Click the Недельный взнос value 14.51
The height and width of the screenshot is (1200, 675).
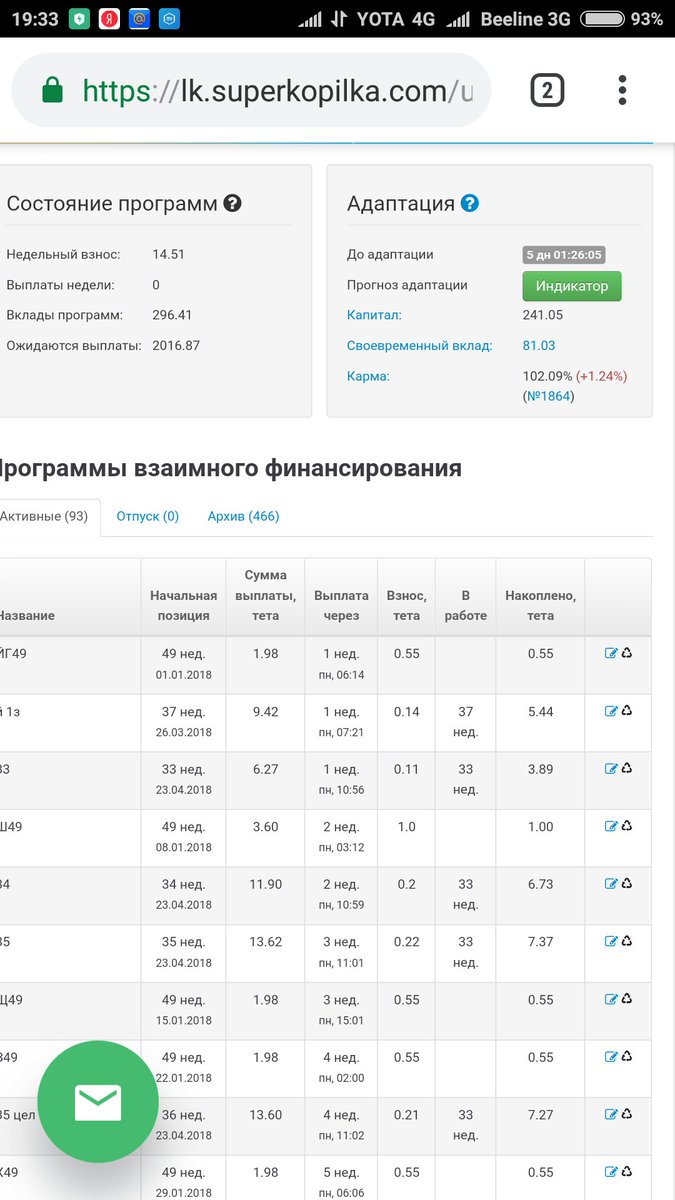168,255
